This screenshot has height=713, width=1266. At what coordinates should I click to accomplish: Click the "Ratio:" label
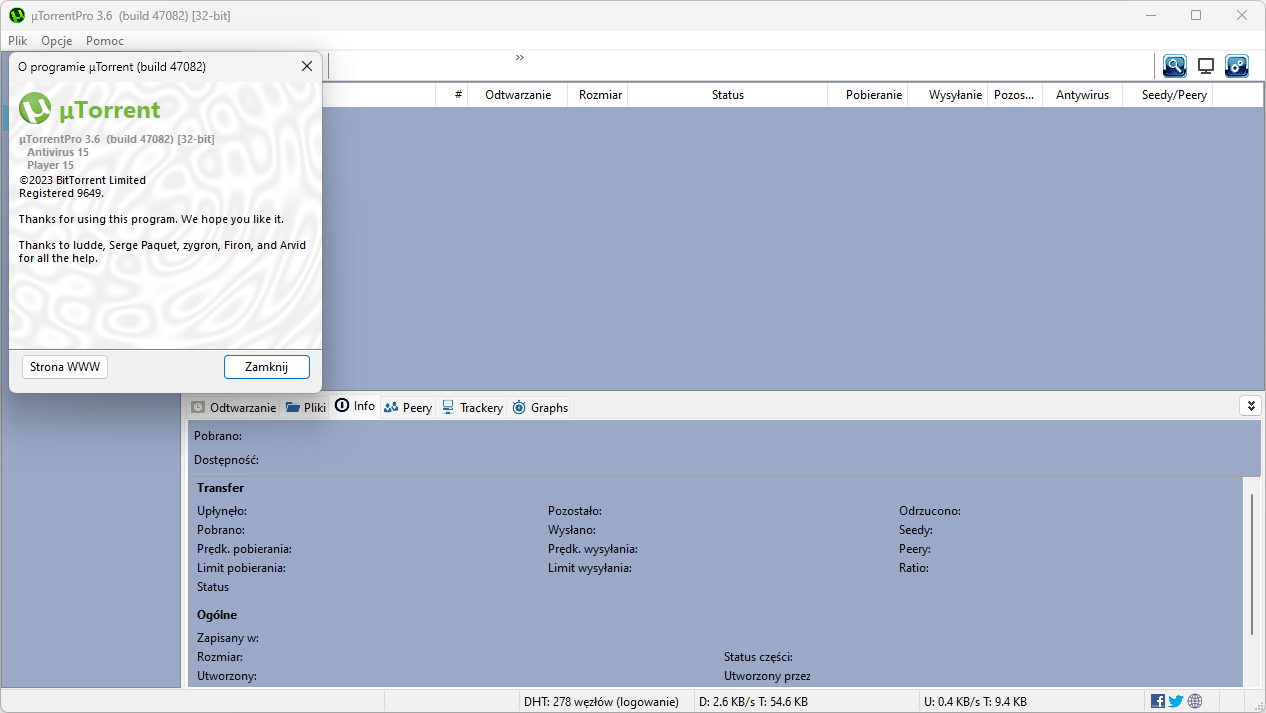(914, 568)
